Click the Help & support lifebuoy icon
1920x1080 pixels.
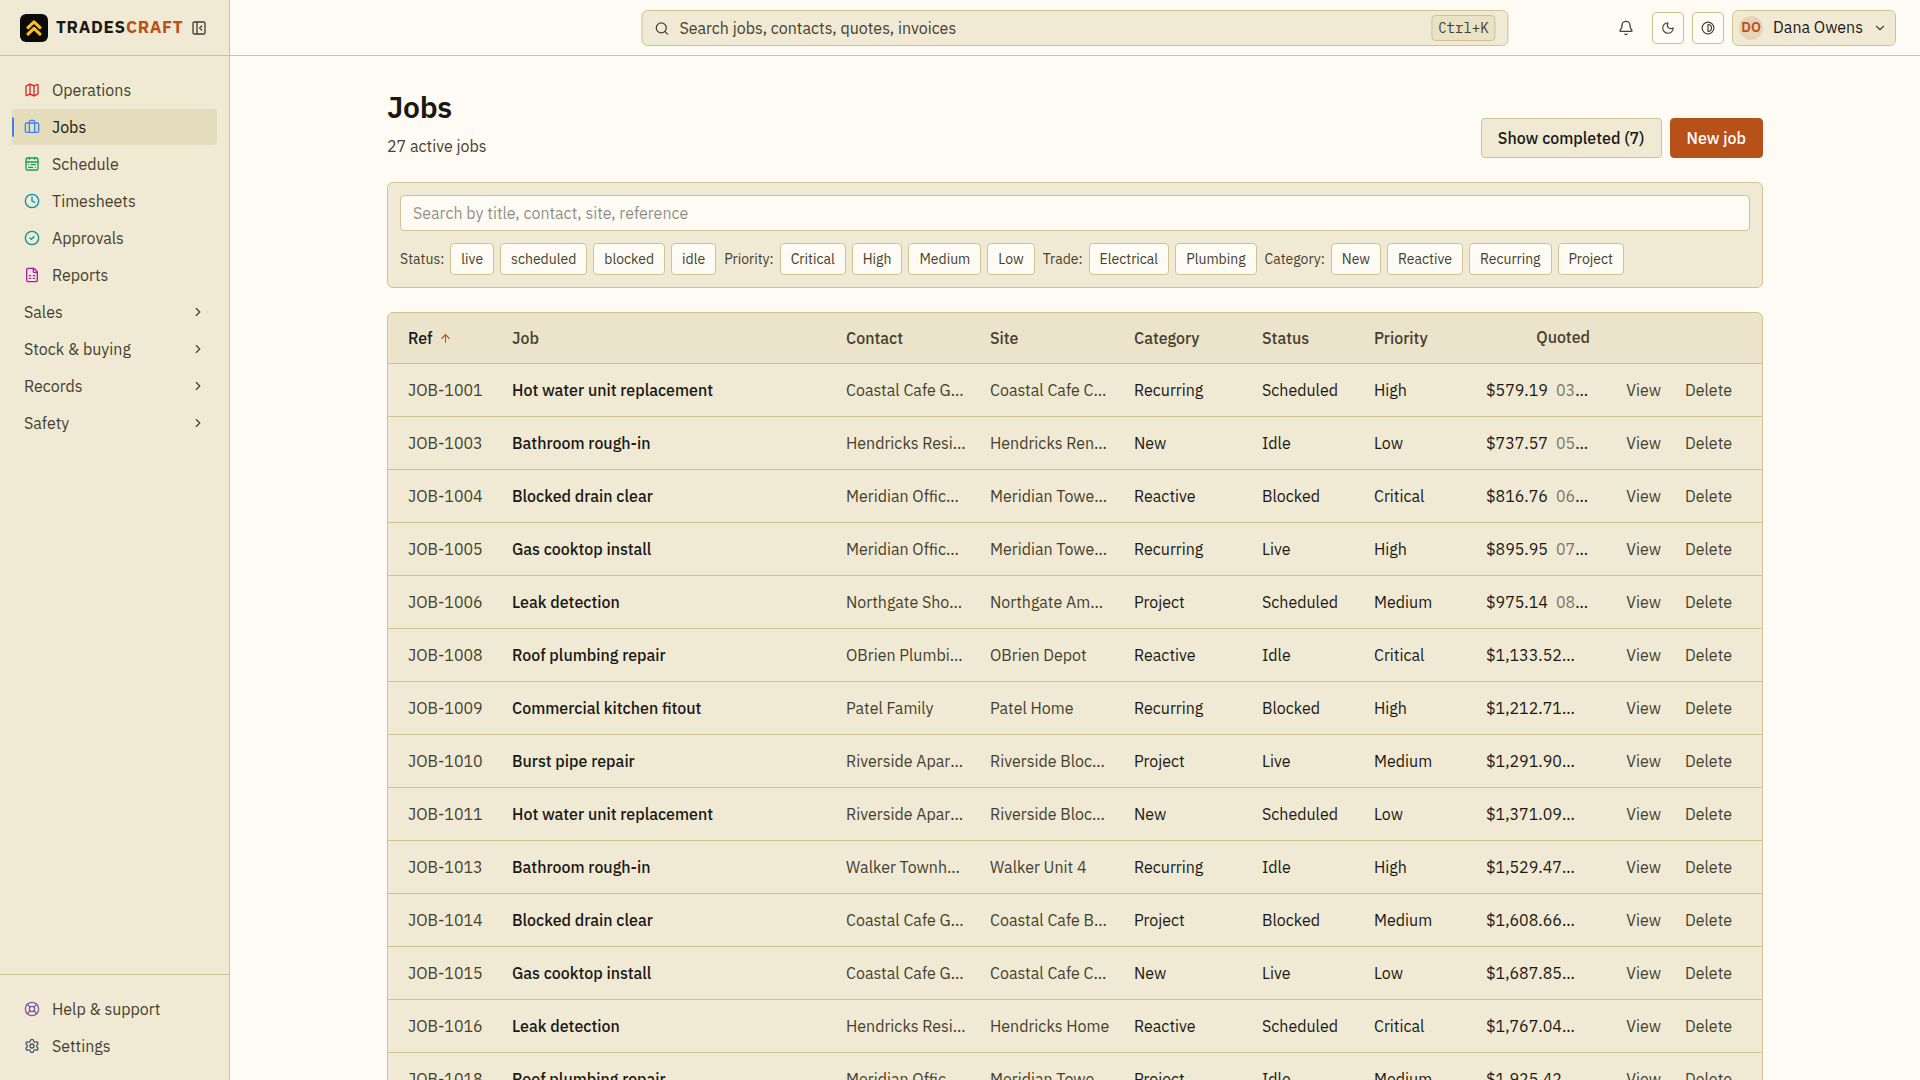(x=32, y=1009)
